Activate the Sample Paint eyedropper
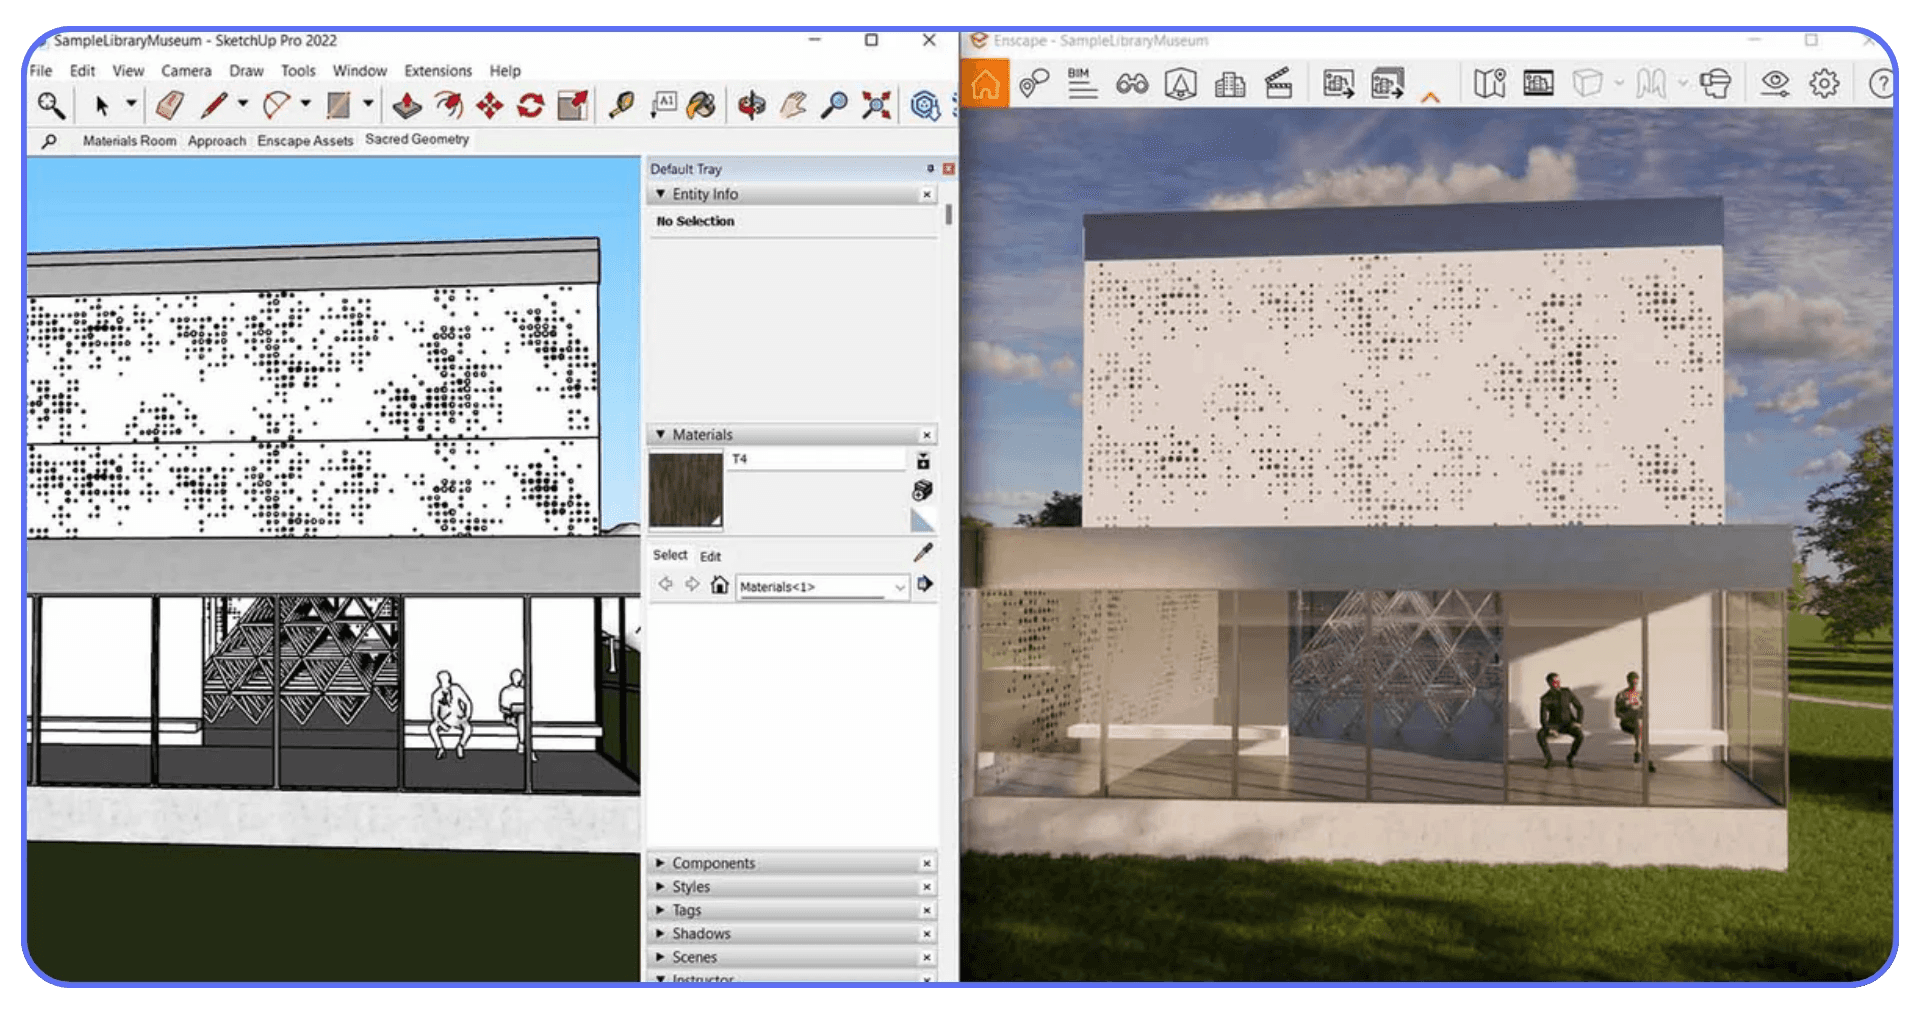Screen dimensions: 1920x1016 tap(923, 552)
